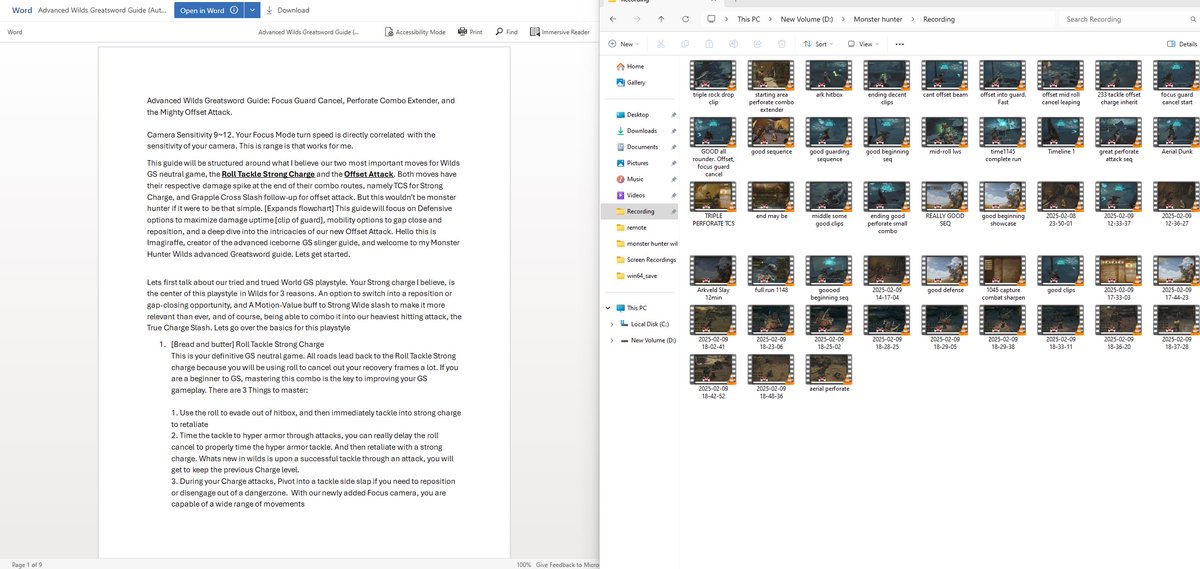This screenshot has width=1200, height=569.
Task: Click the Cut scissors icon
Action: pyautogui.click(x=660, y=44)
